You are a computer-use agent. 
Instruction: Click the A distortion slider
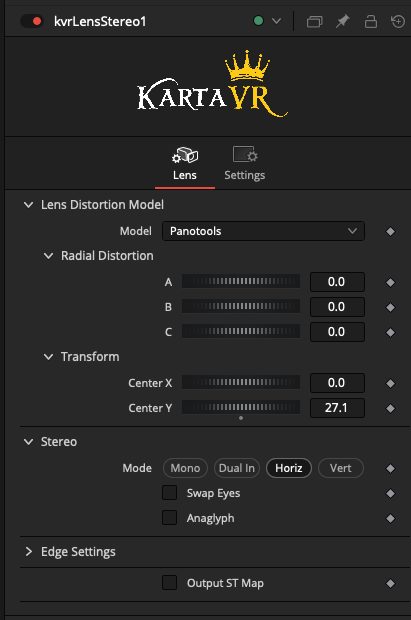click(241, 282)
